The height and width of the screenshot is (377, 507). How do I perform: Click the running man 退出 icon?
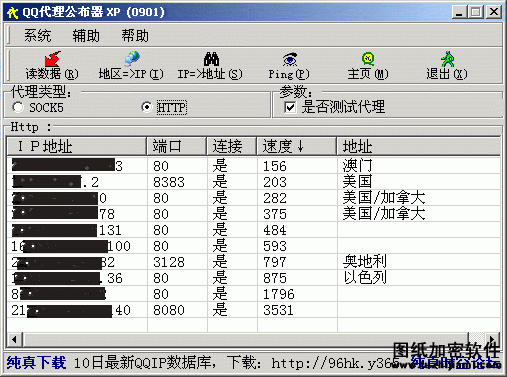[447, 59]
